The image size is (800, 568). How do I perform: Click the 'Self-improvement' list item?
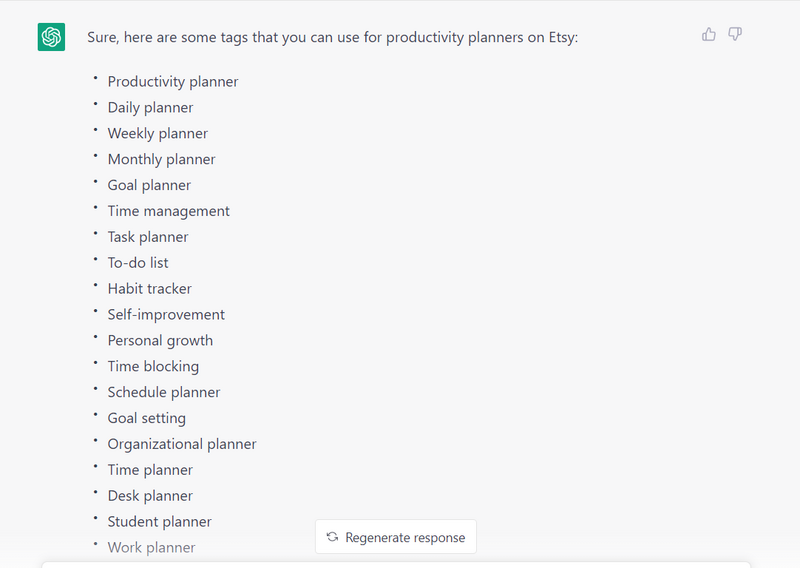point(166,315)
